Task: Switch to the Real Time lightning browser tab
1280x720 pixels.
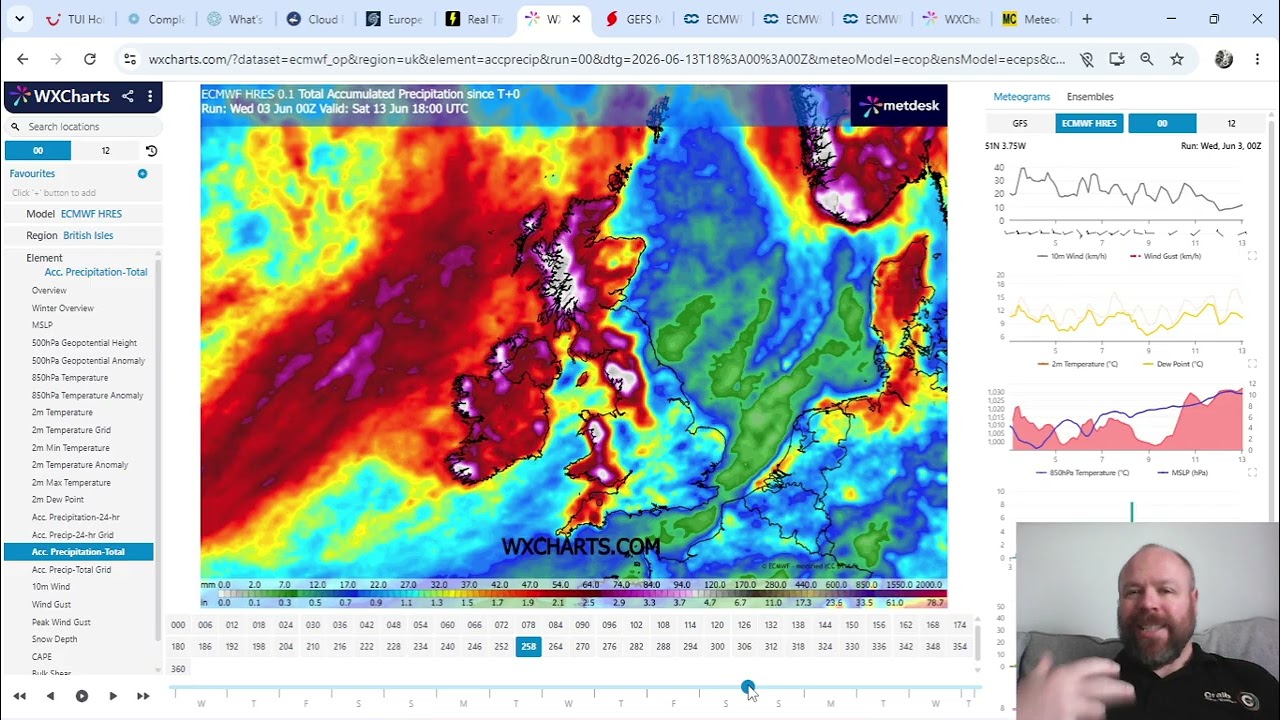Action: click(x=475, y=19)
